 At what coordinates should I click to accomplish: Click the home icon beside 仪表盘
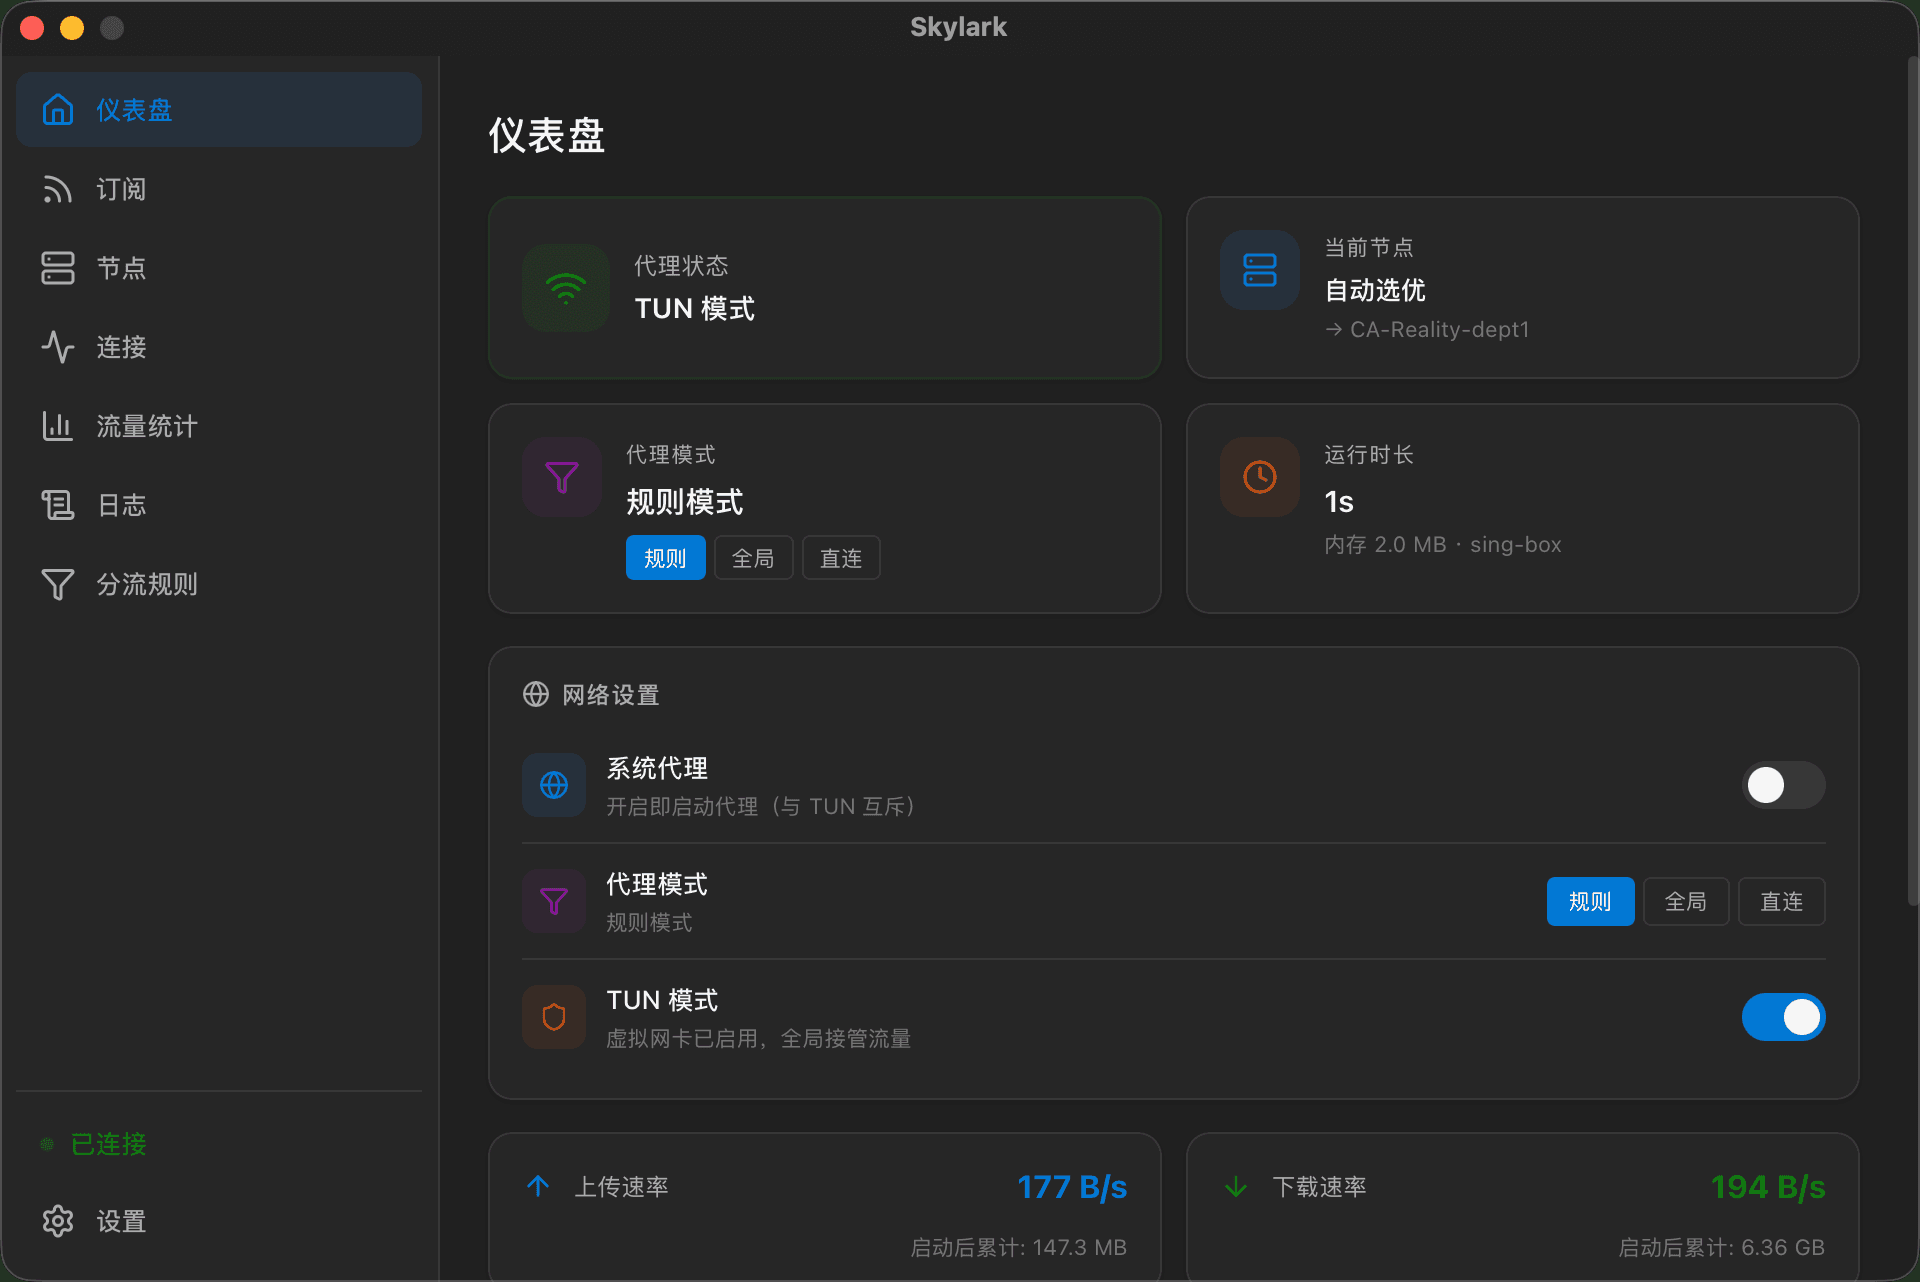pos(58,110)
